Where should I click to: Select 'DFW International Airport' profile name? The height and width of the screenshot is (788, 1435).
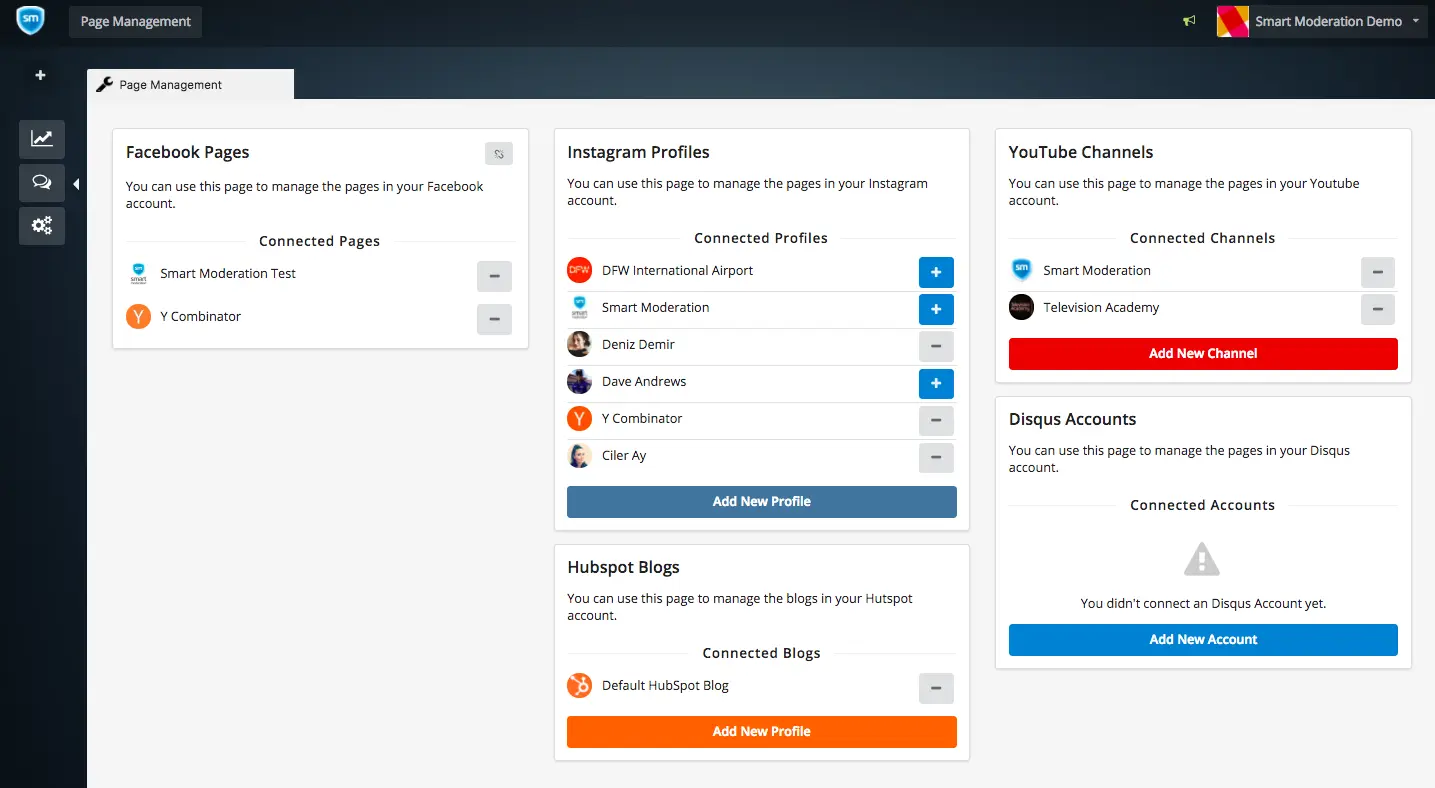click(677, 270)
